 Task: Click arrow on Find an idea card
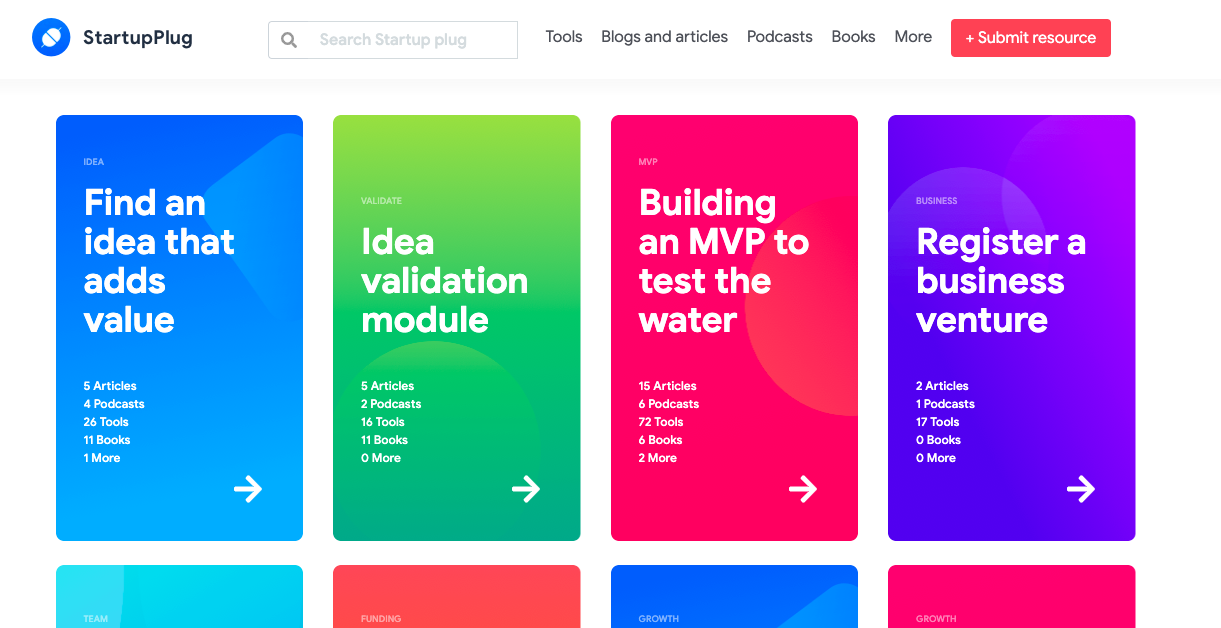[x=247, y=489]
